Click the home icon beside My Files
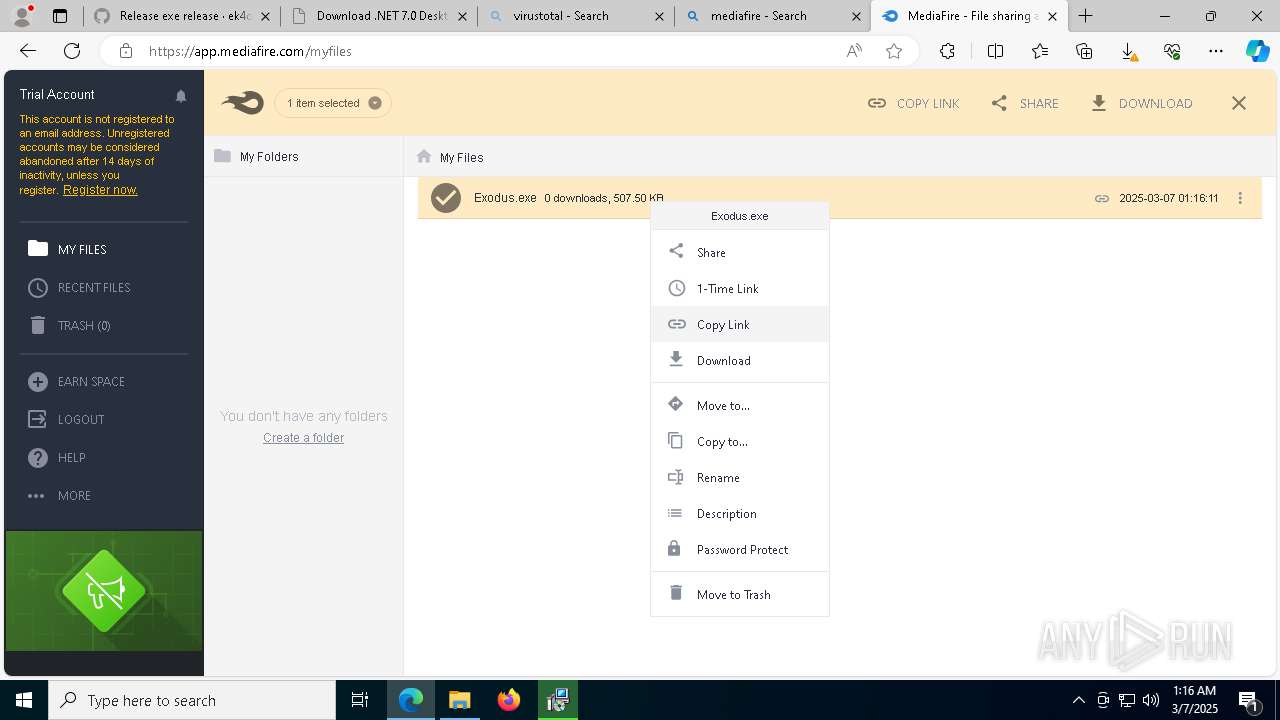The height and width of the screenshot is (720, 1280). (x=424, y=157)
